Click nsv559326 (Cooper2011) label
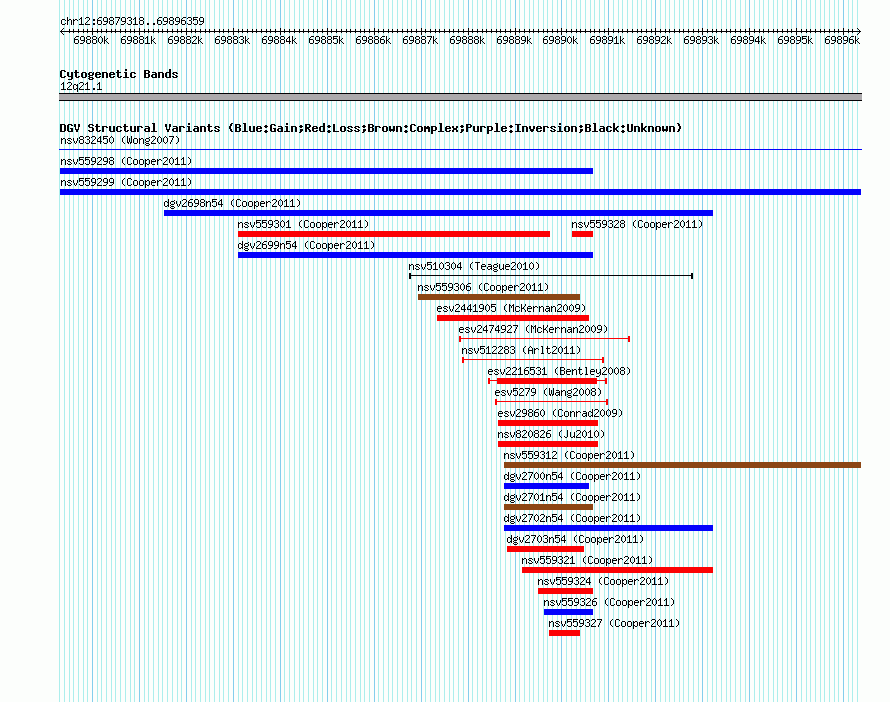The width and height of the screenshot is (890, 702). pyautogui.click(x=609, y=602)
